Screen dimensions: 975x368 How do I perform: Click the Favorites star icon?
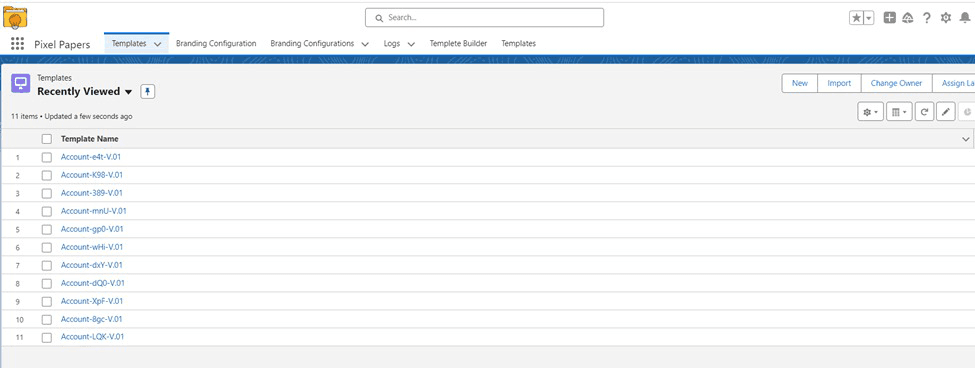pyautogui.click(x=856, y=18)
